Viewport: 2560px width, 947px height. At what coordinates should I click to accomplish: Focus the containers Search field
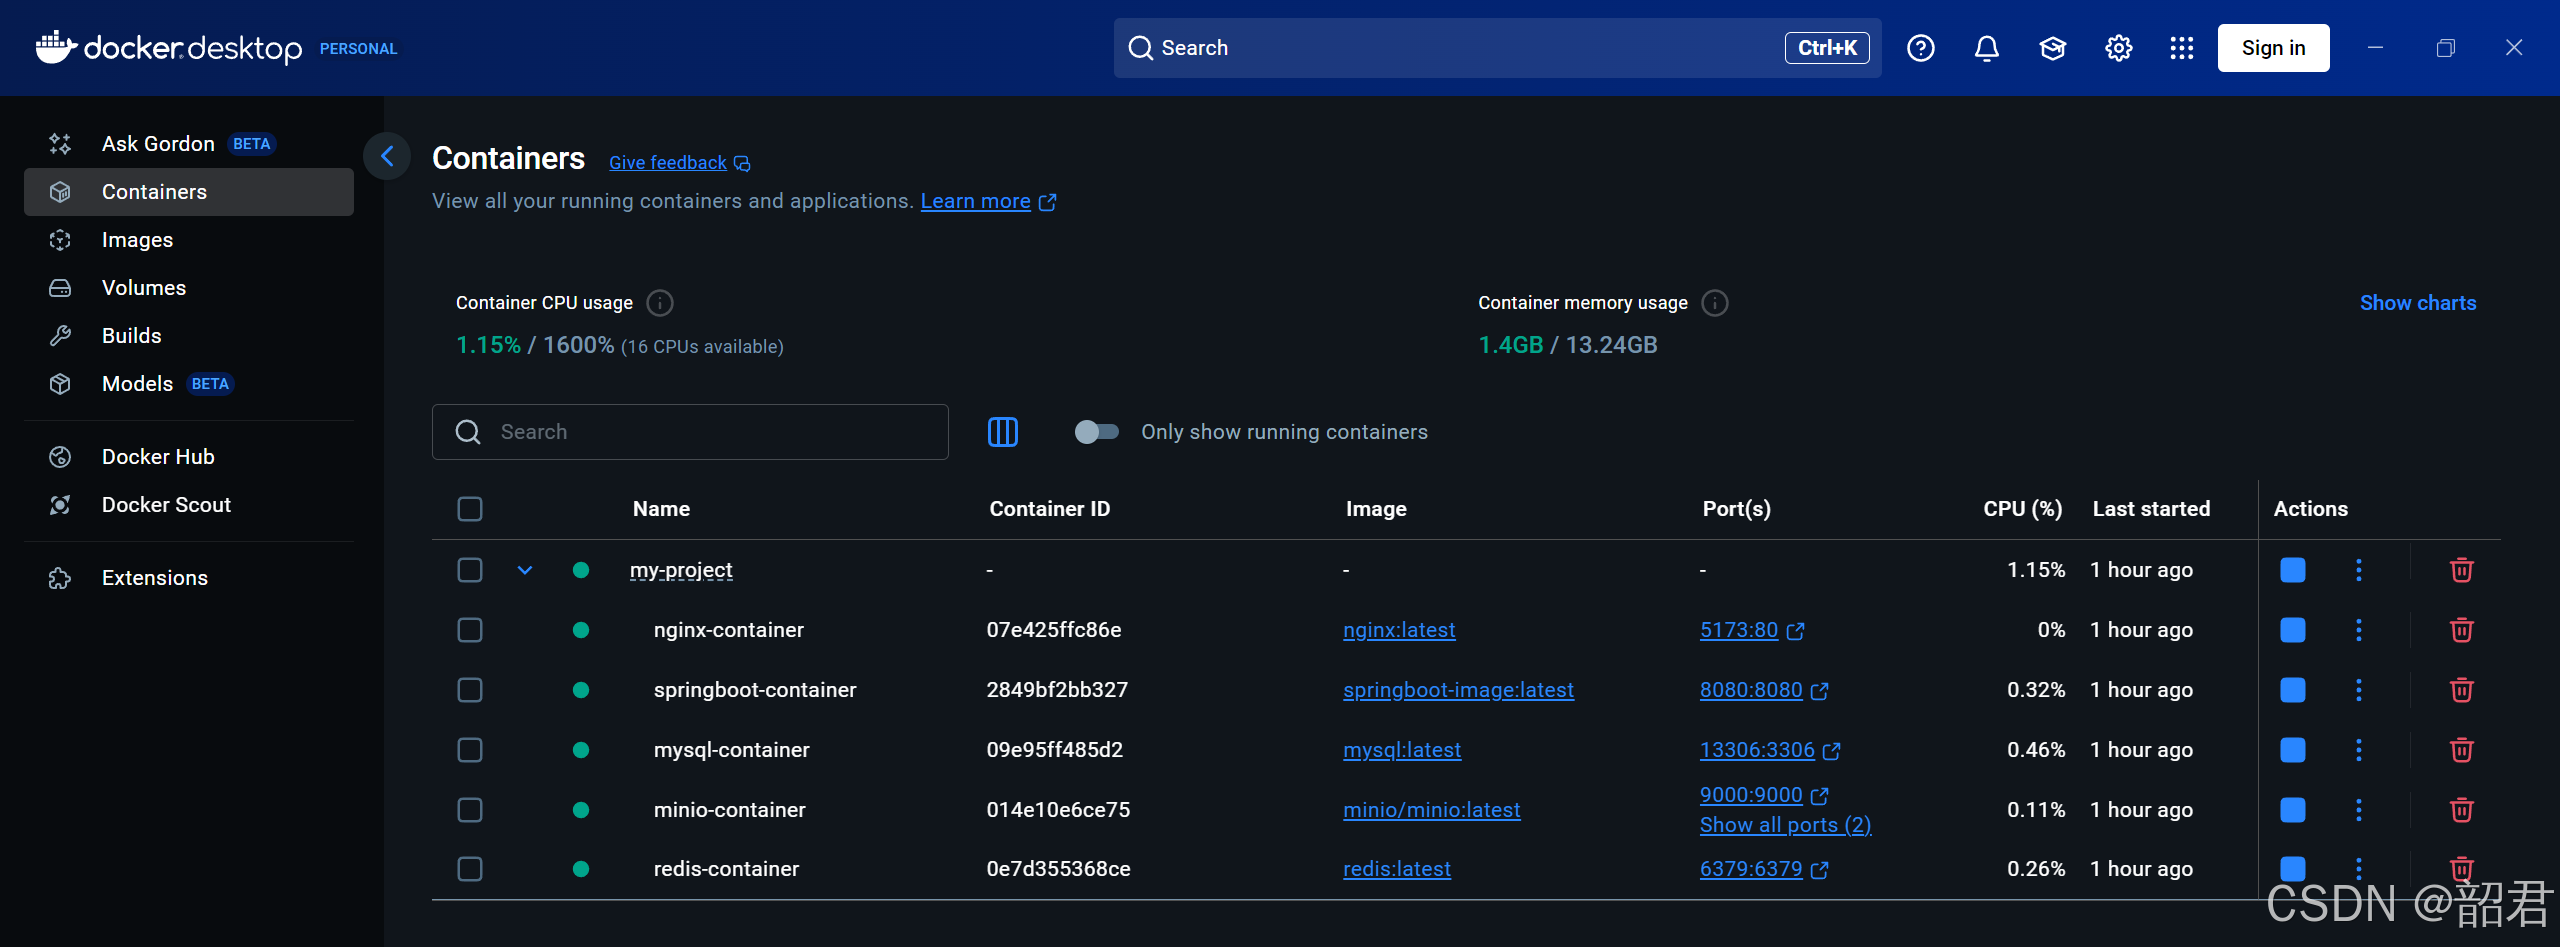point(690,432)
